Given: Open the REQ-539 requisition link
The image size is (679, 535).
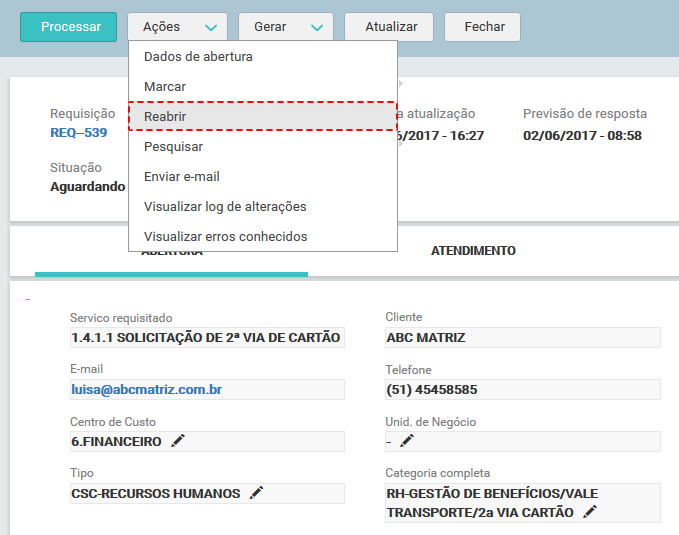Looking at the screenshot, I should (78, 133).
